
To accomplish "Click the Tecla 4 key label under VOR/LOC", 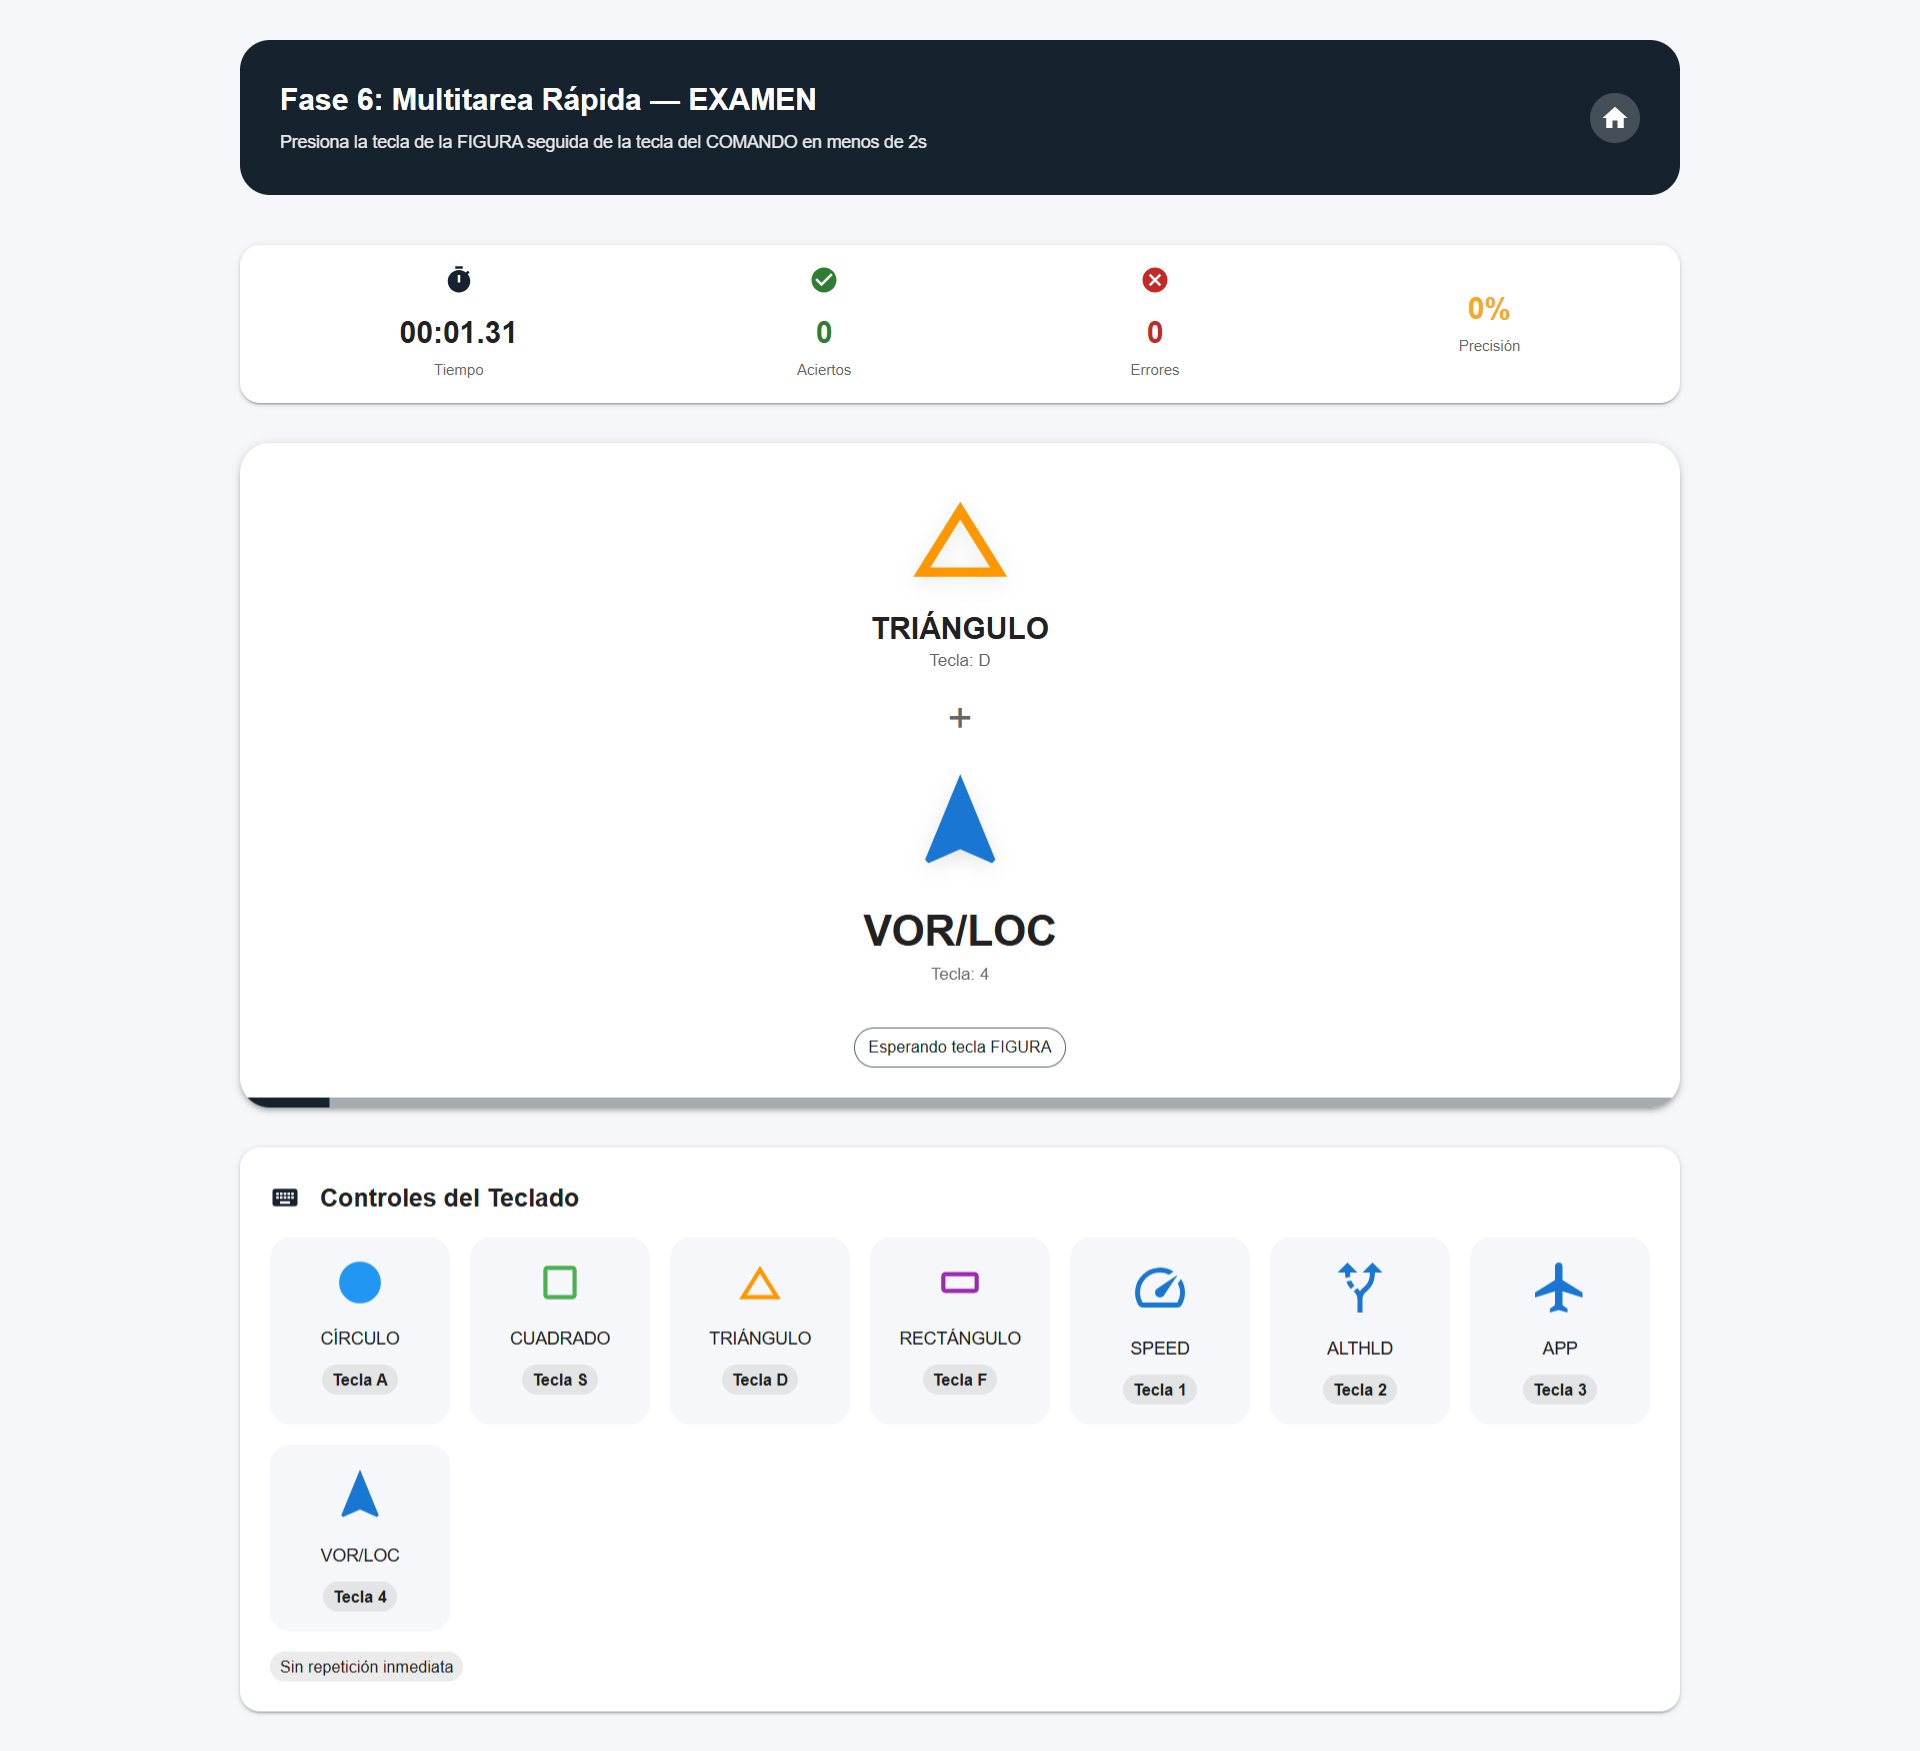I will [x=359, y=1596].
